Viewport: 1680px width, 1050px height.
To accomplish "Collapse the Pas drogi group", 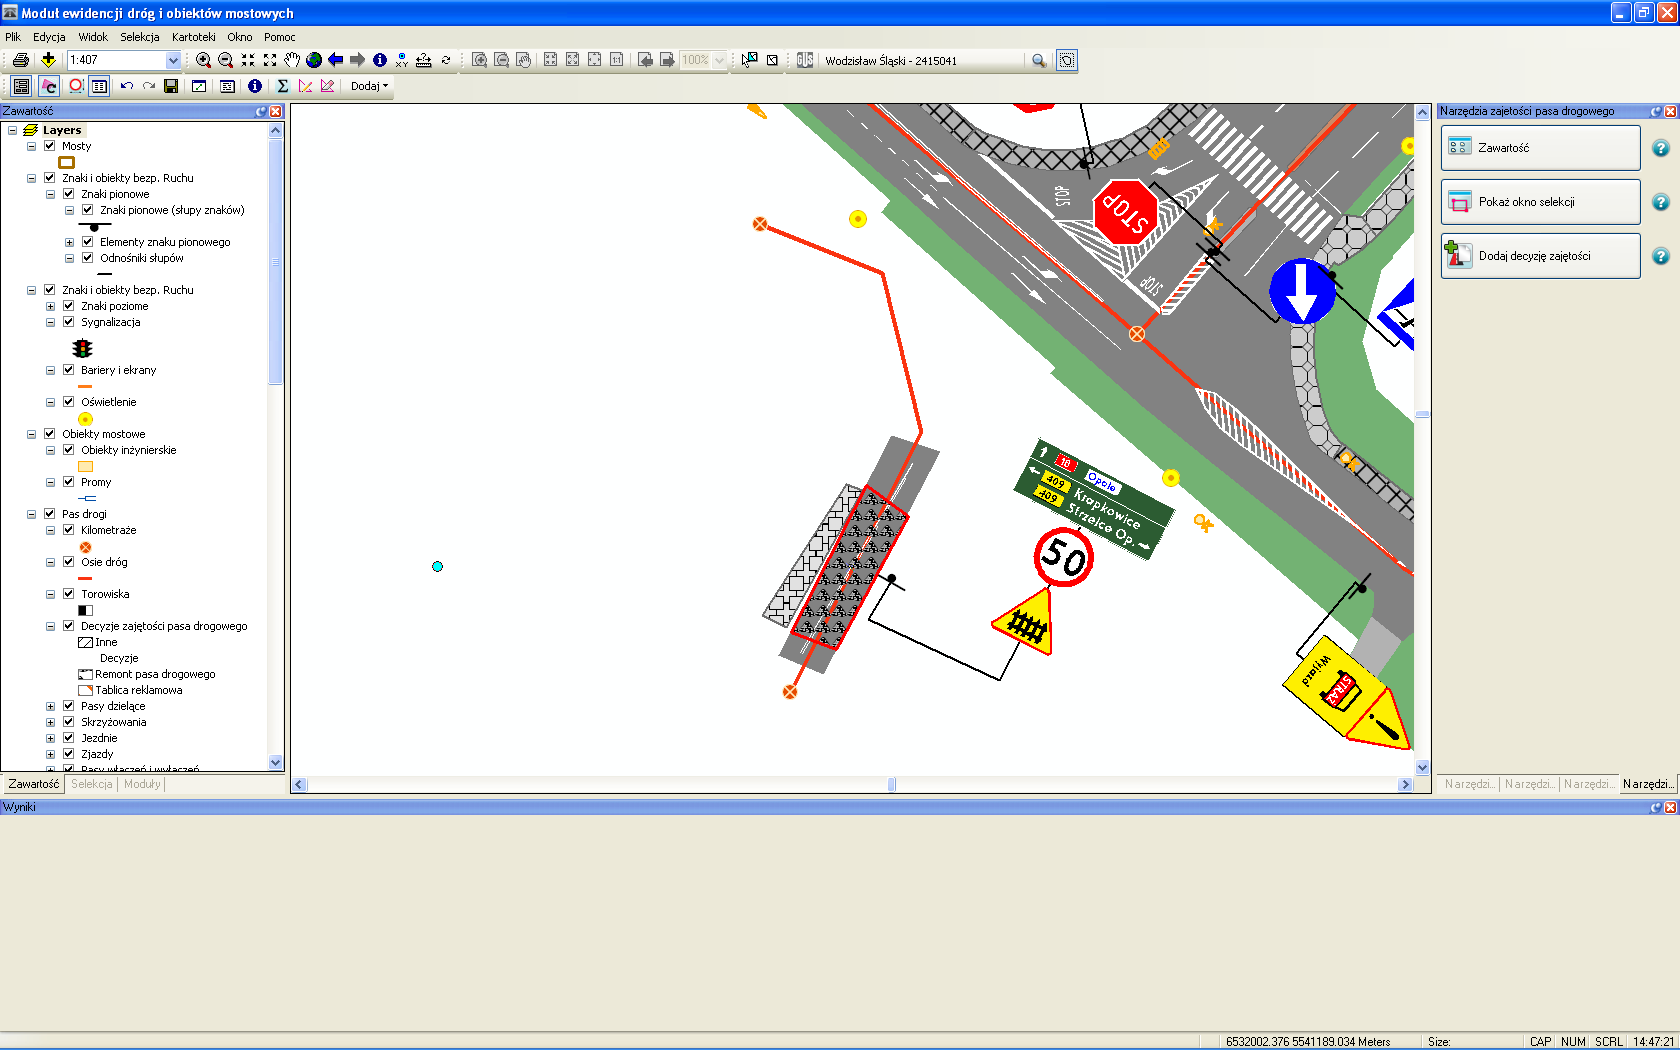I will point(31,514).
